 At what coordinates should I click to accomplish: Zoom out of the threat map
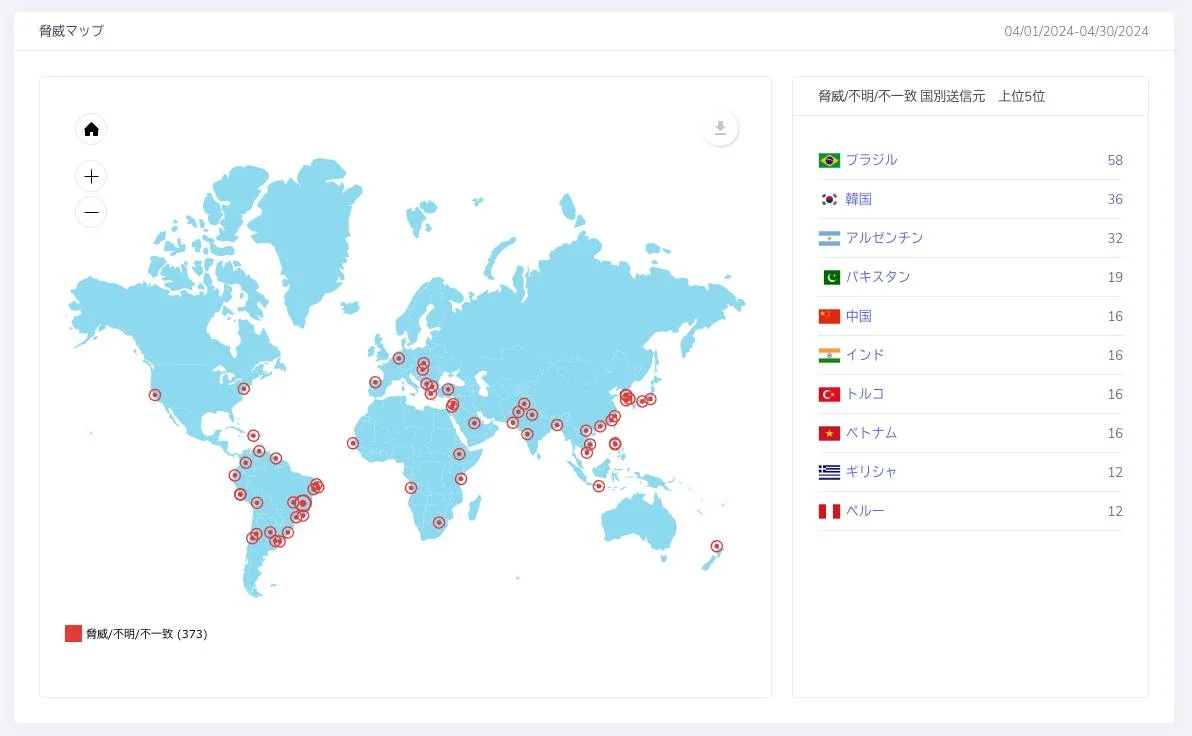[x=91, y=212]
